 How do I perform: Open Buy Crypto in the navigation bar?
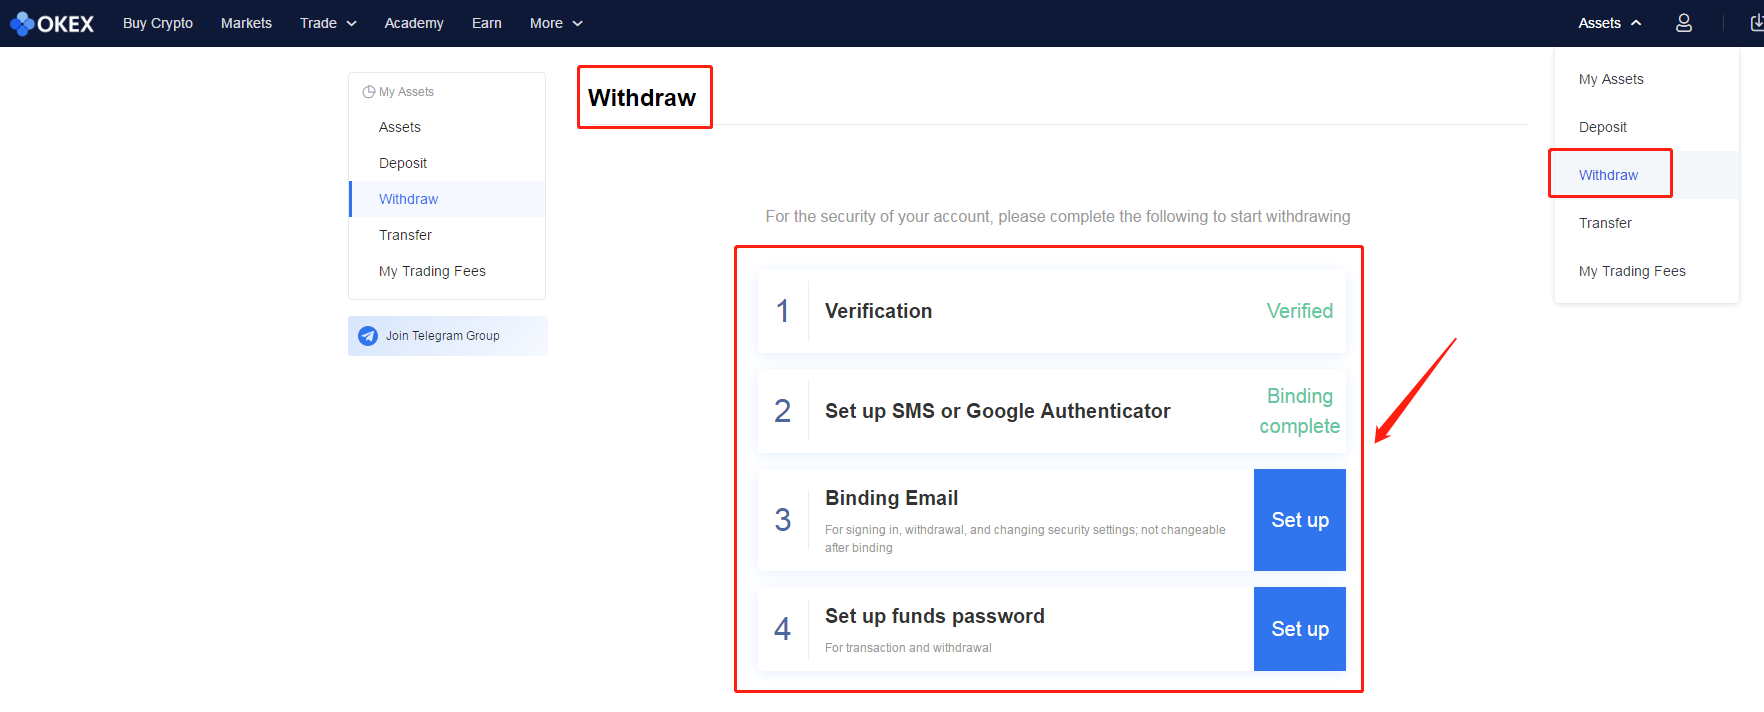point(158,23)
